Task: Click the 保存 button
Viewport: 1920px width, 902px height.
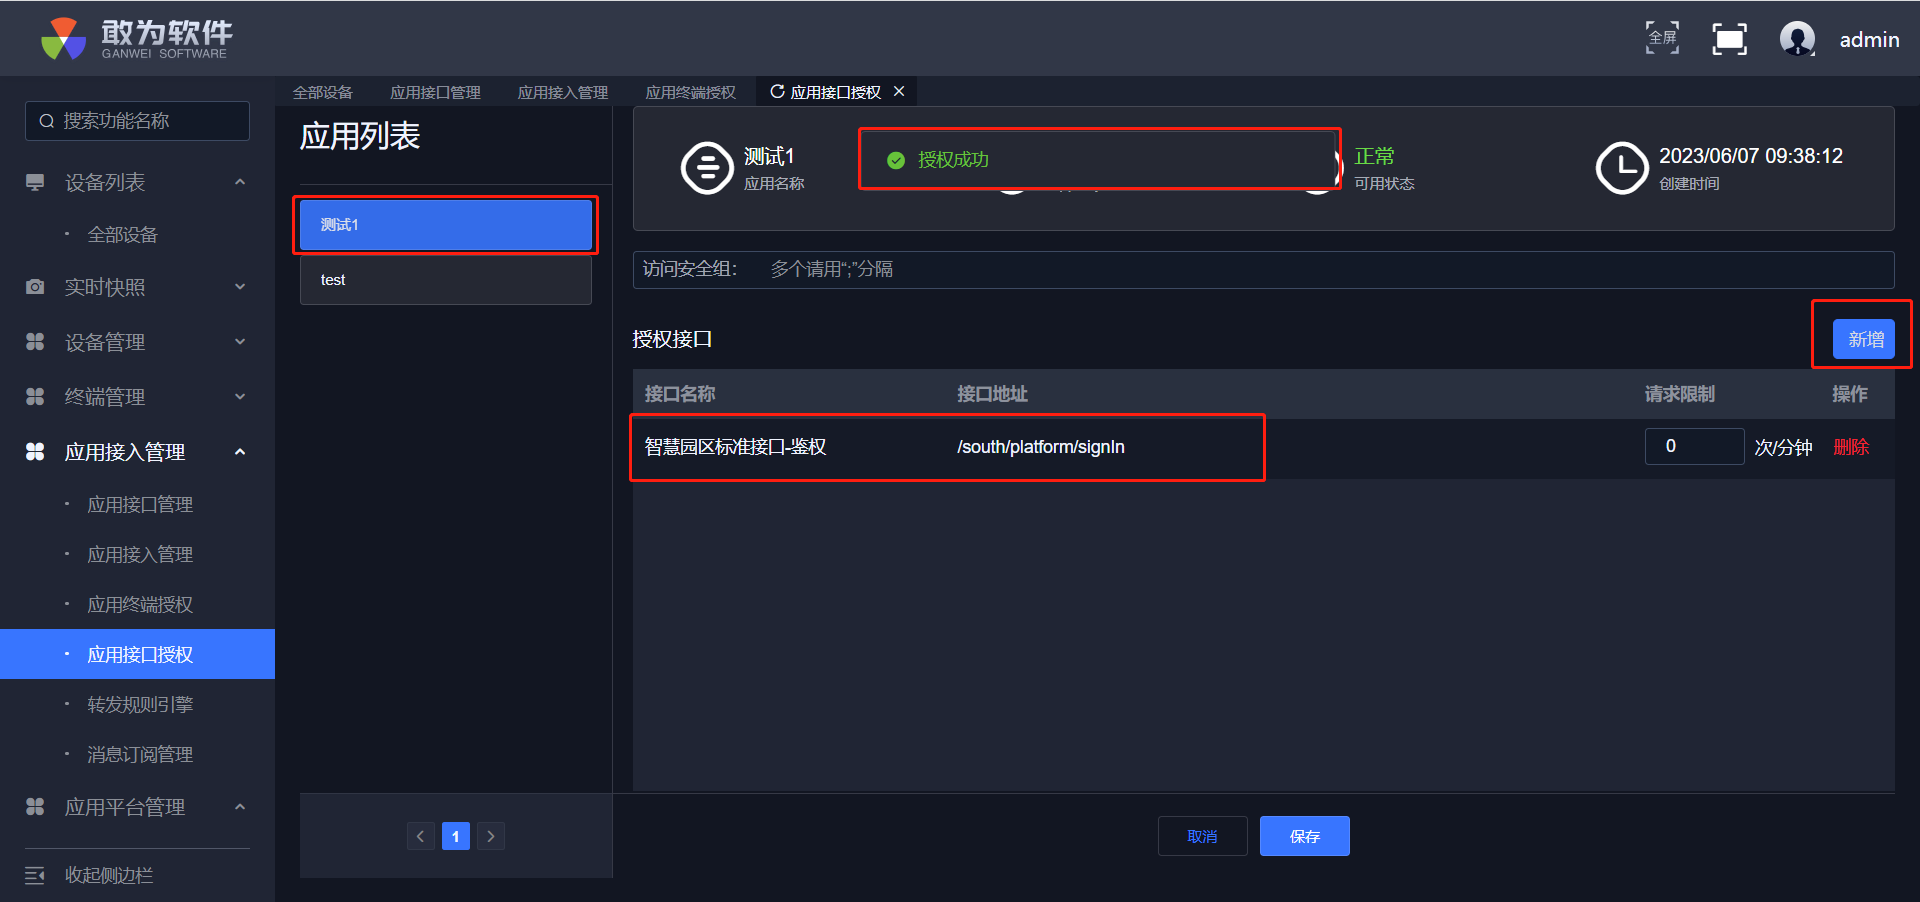Action: coord(1304,836)
